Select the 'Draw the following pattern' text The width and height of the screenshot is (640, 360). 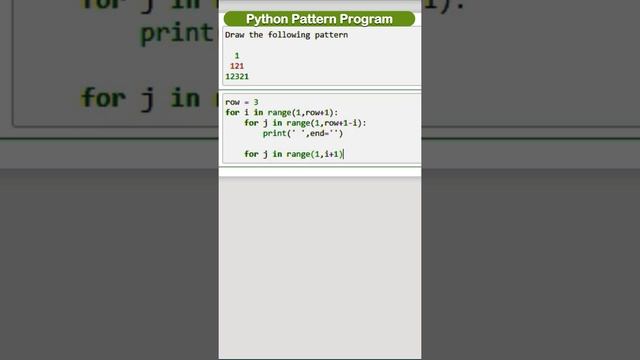pyautogui.click(x=287, y=35)
